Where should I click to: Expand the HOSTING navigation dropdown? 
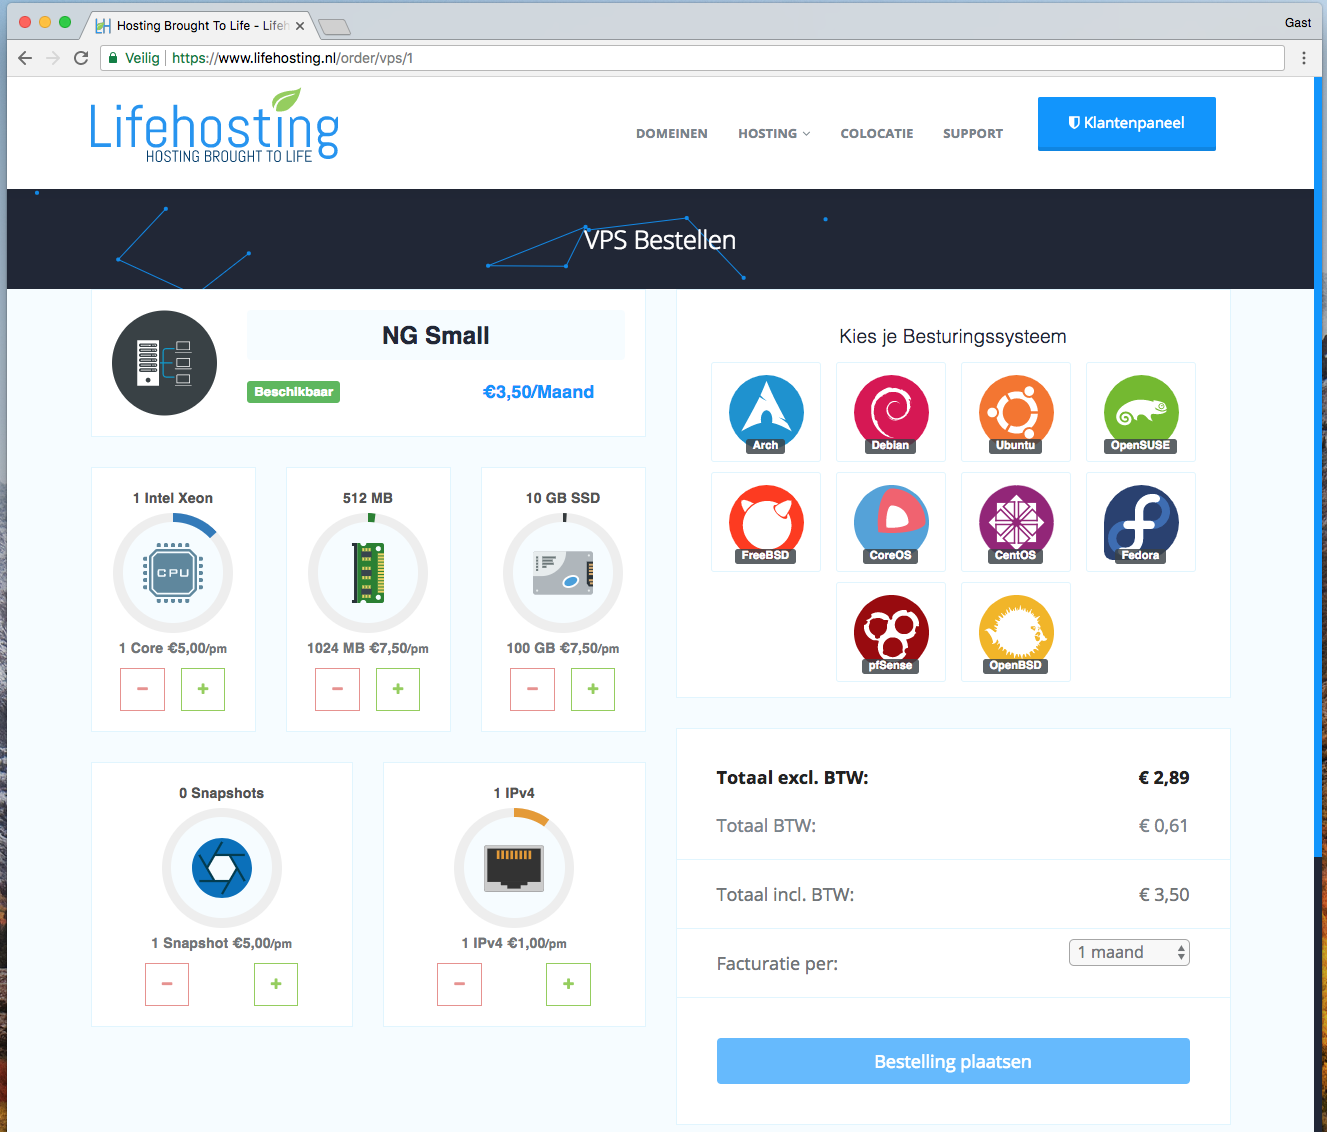pyautogui.click(x=774, y=133)
